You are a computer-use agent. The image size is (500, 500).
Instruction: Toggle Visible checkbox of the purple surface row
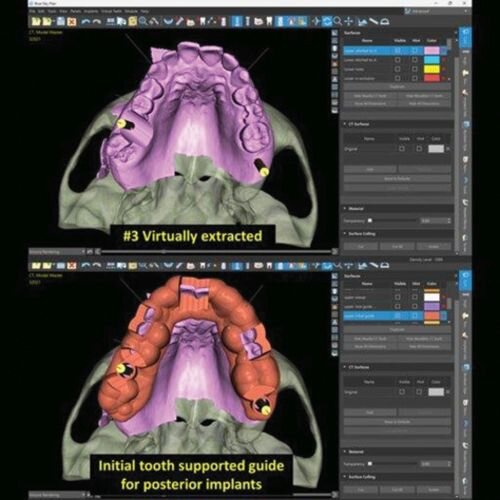tap(398, 306)
